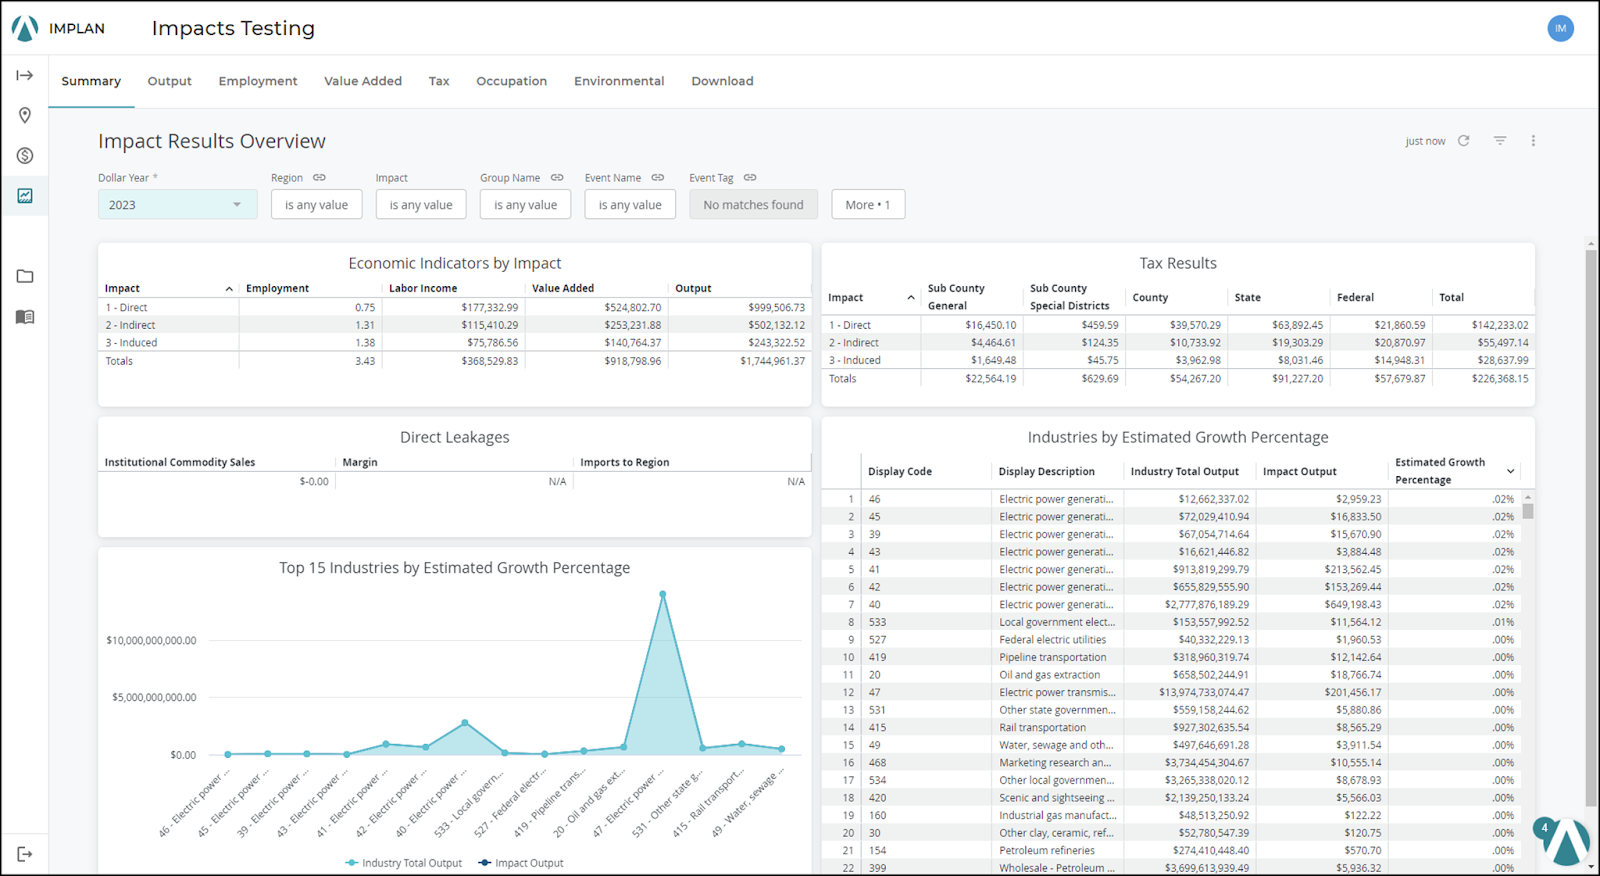1600x876 pixels.
Task: Click the No matches found Event Tag filter
Action: [x=753, y=205]
